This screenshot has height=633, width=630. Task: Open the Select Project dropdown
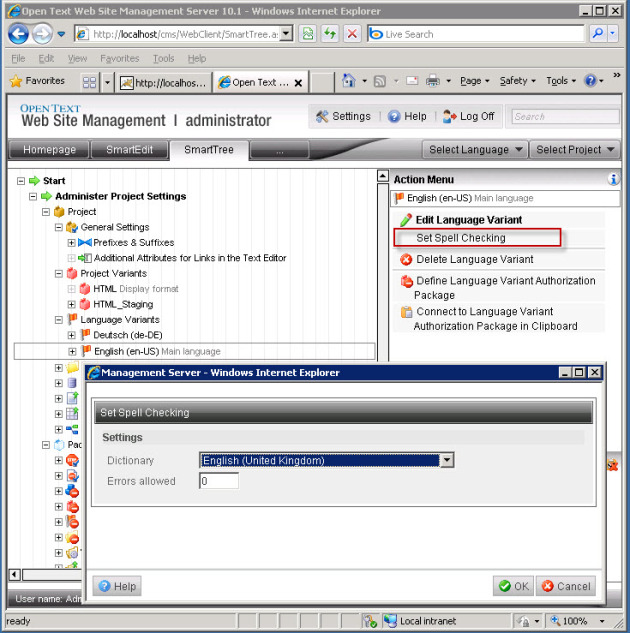575,149
